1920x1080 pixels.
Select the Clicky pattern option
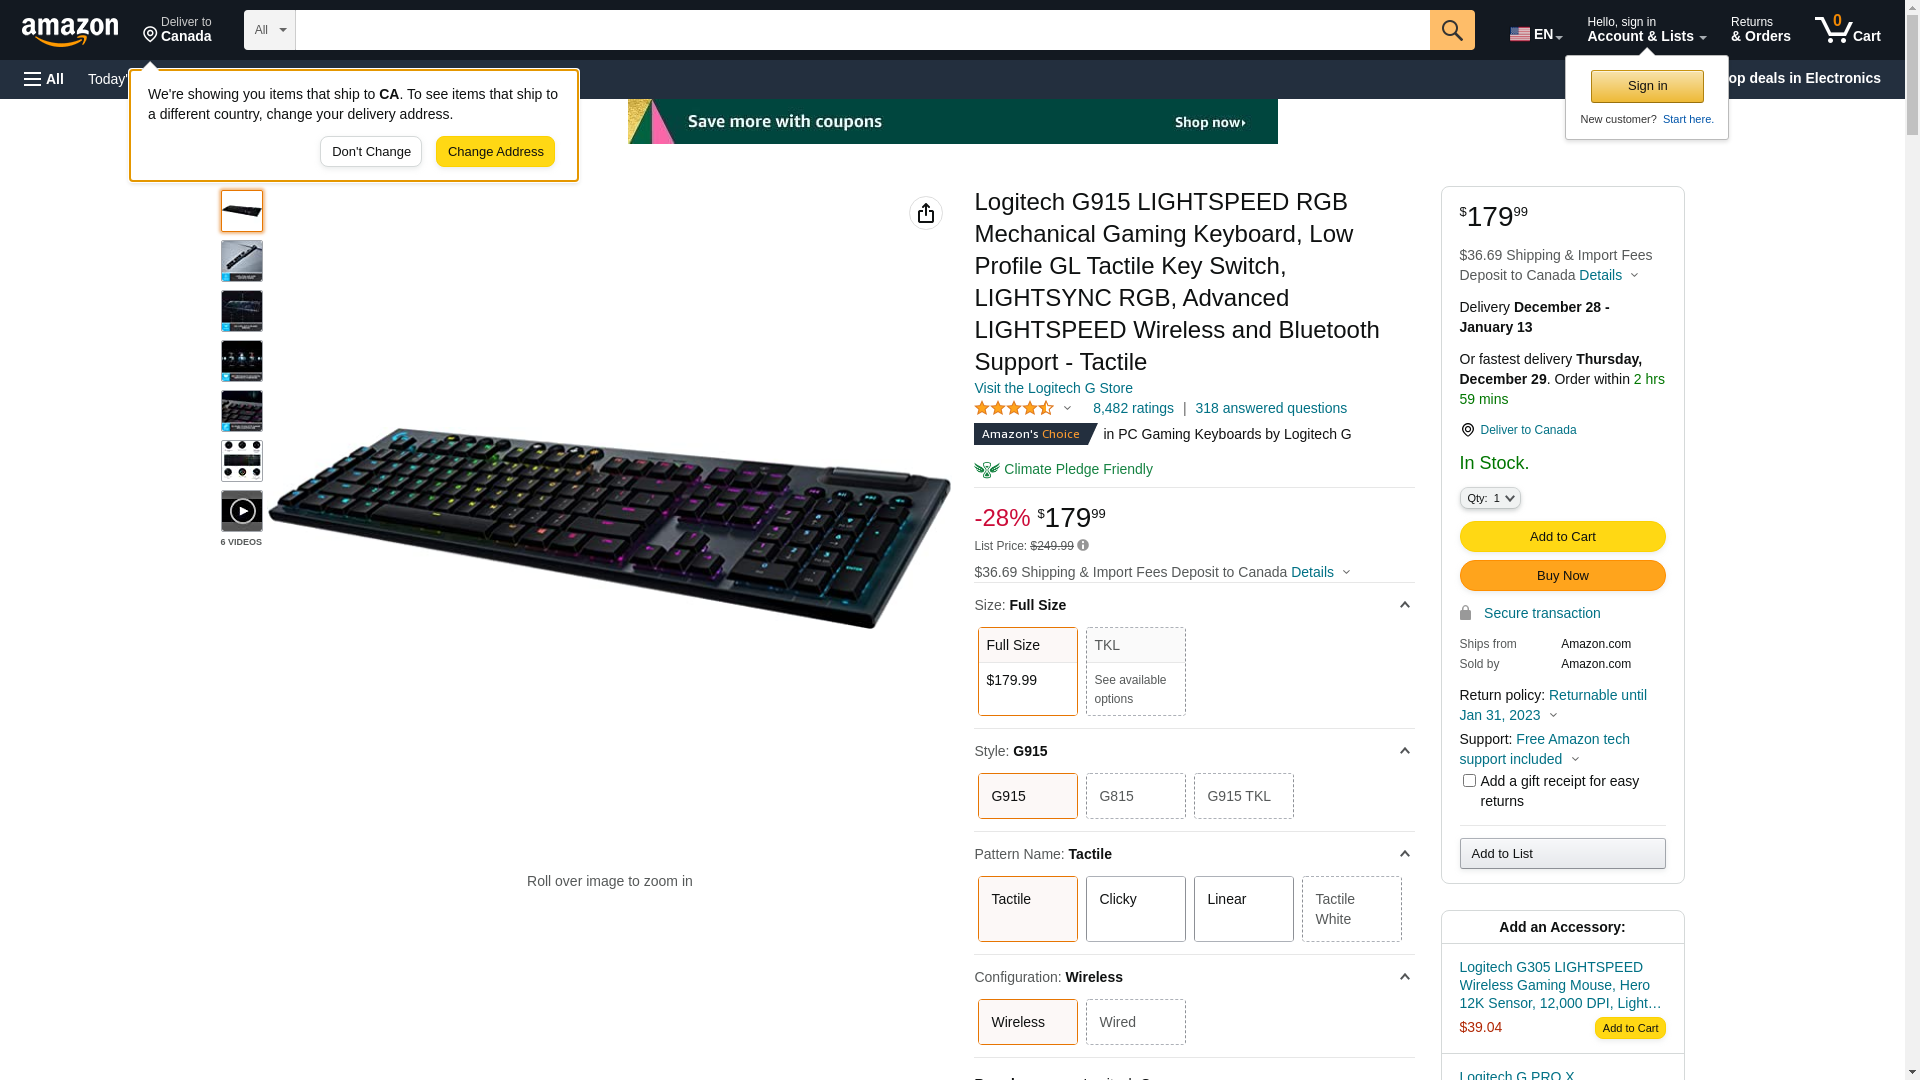1136,909
